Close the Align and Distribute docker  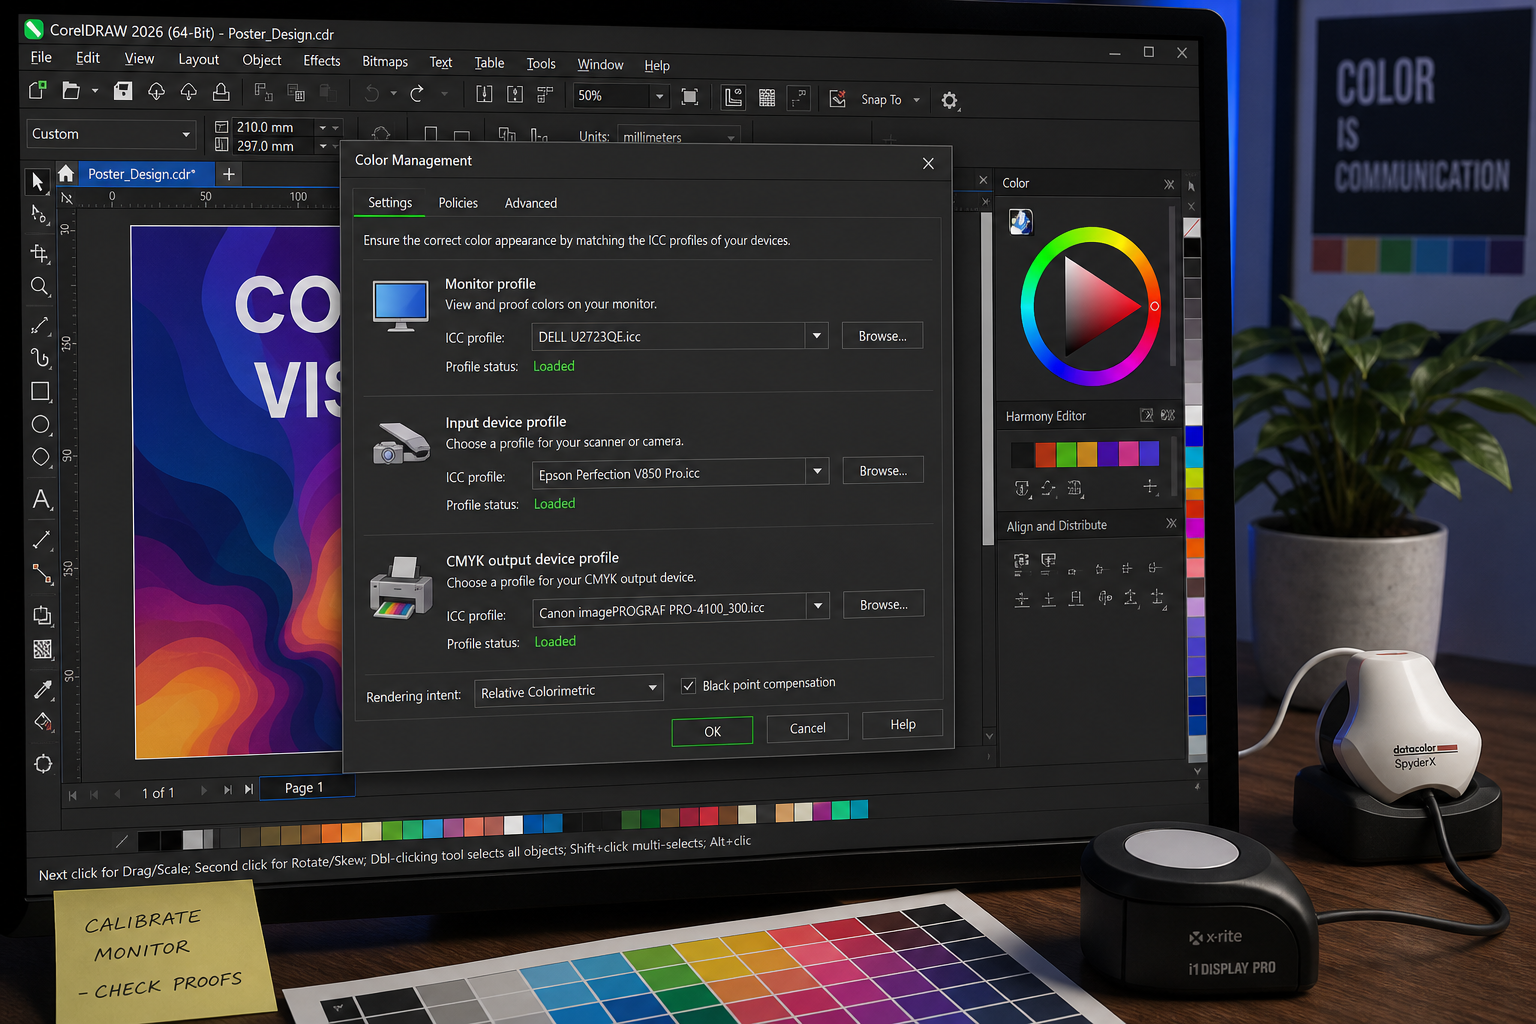pos(1172,524)
